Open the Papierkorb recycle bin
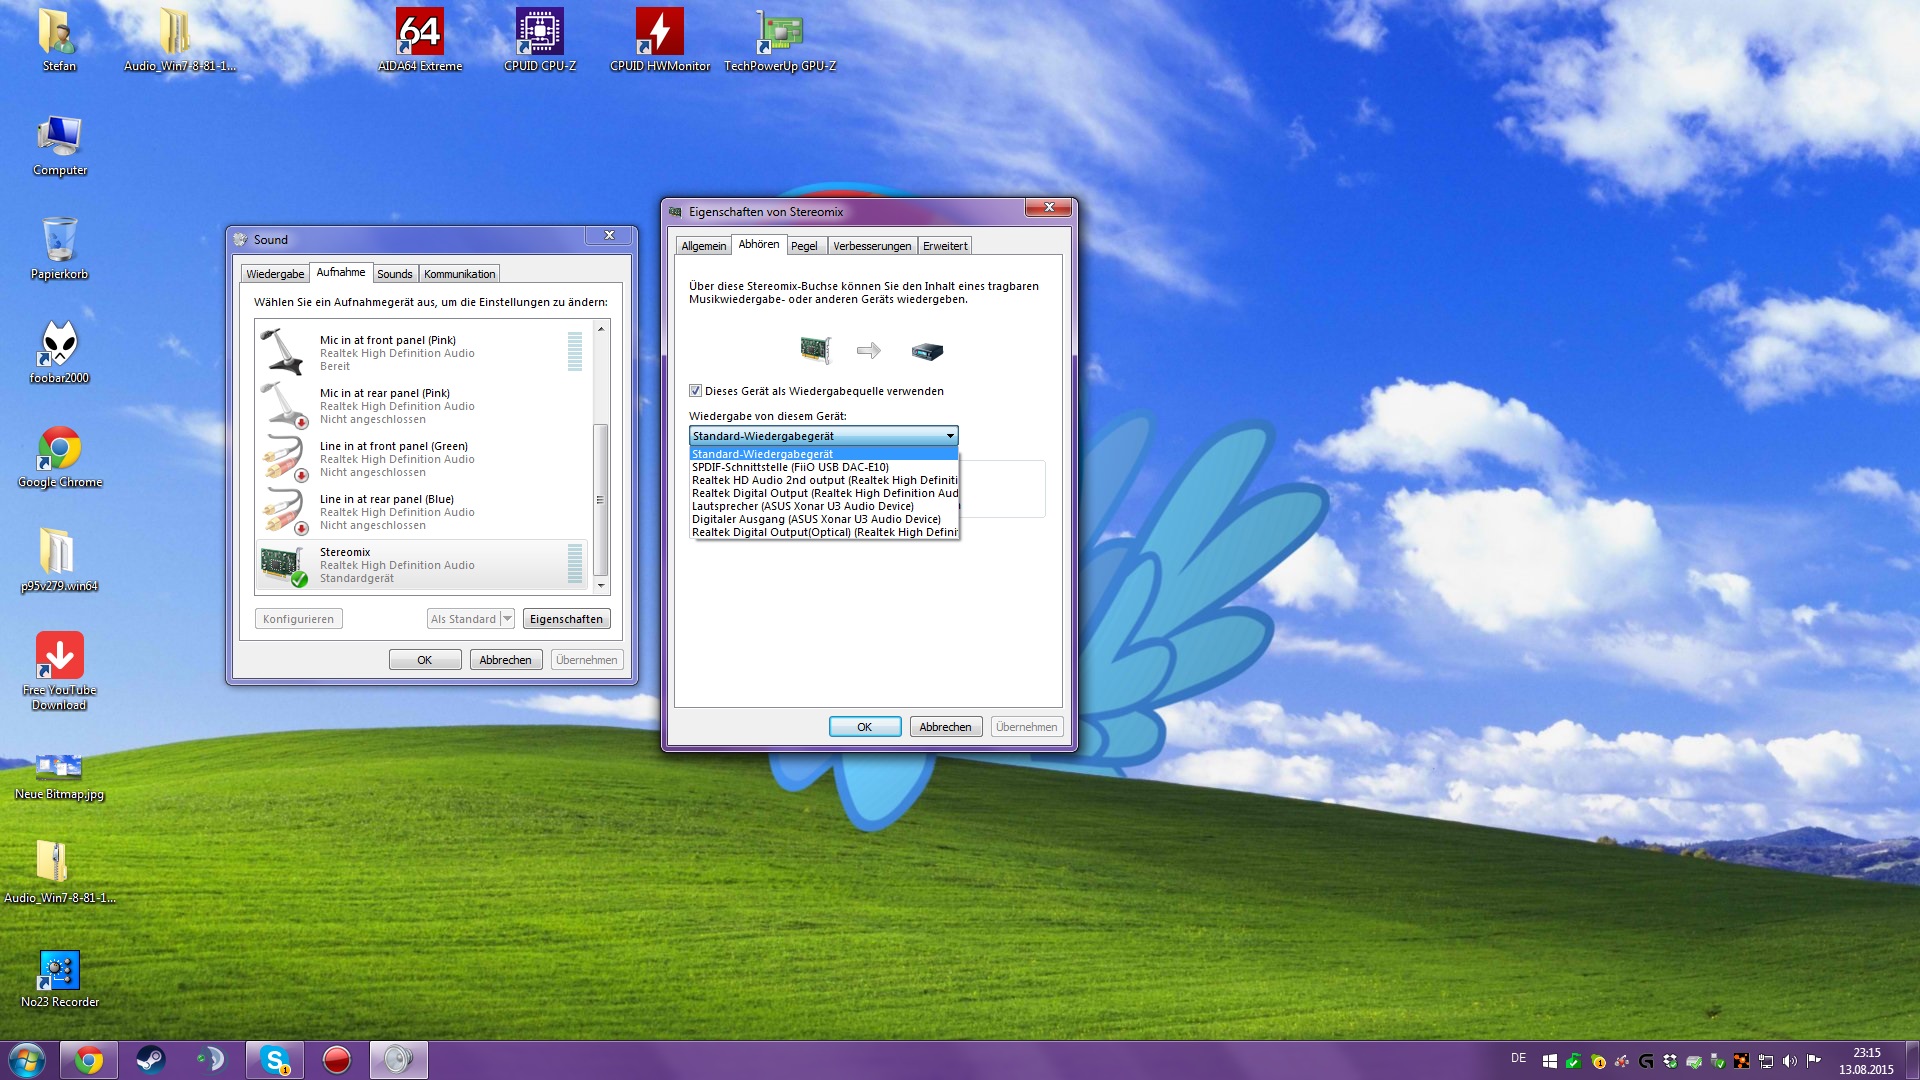The height and width of the screenshot is (1080, 1920). pos(60,240)
